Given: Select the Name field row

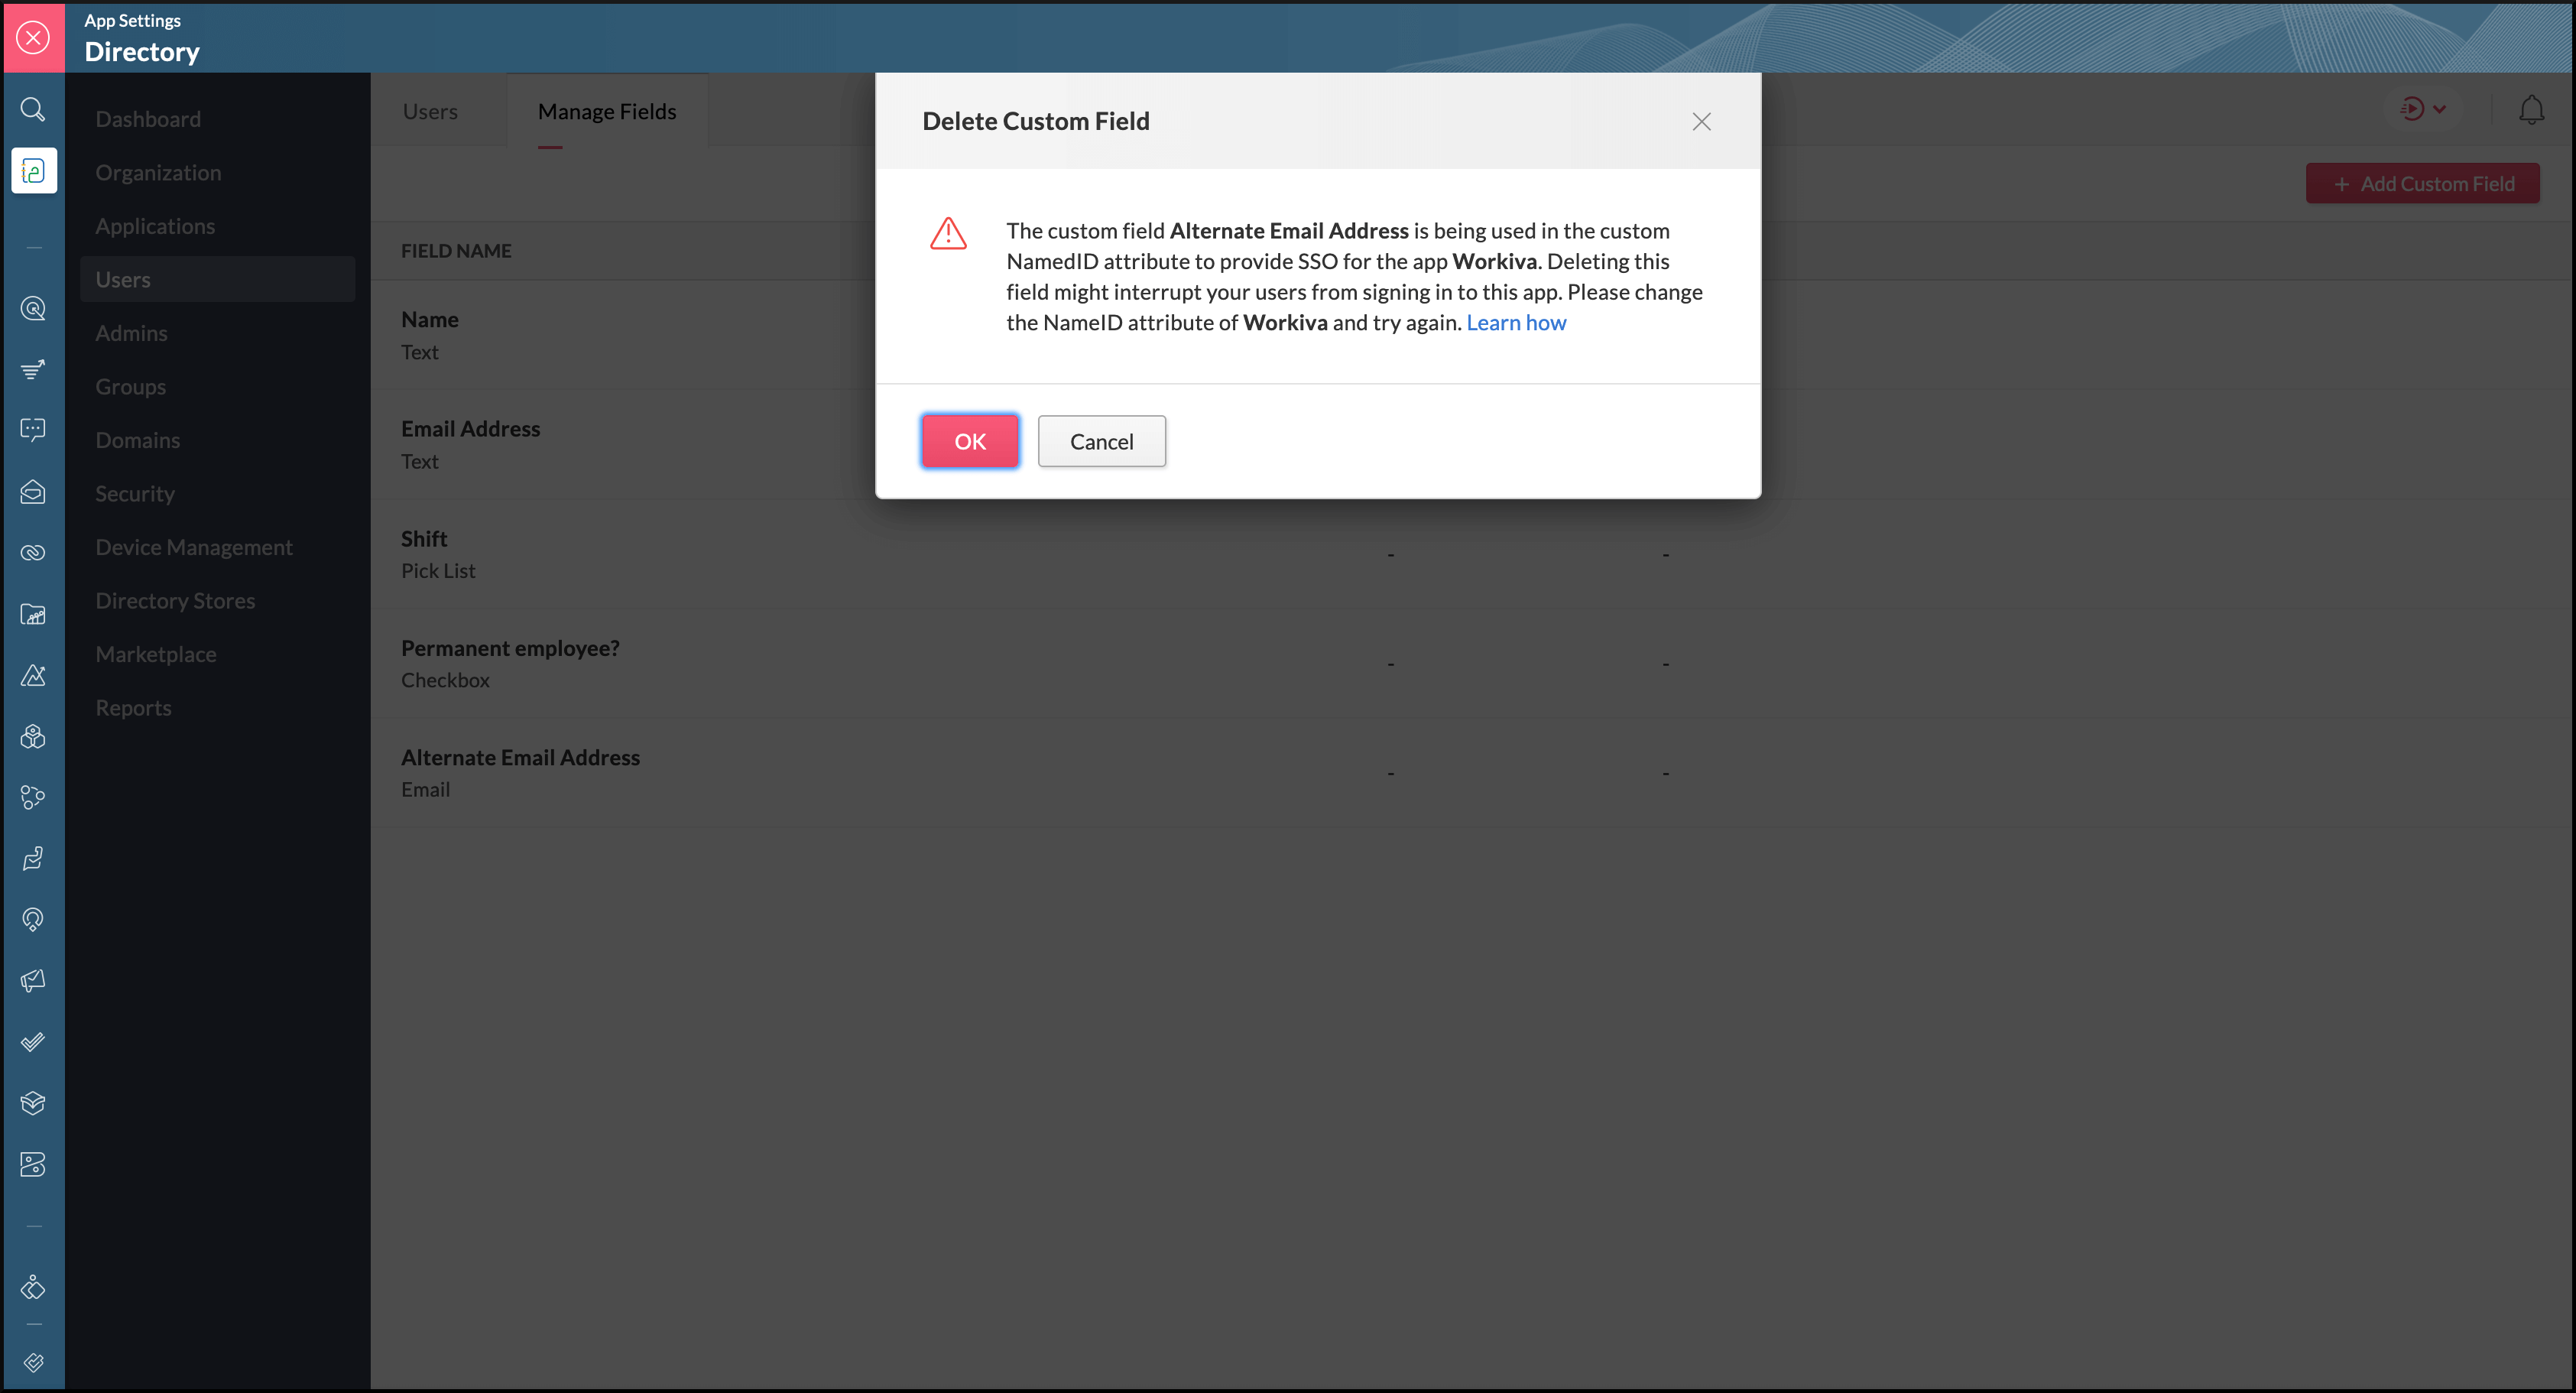Looking at the screenshot, I should [x=1472, y=335].
